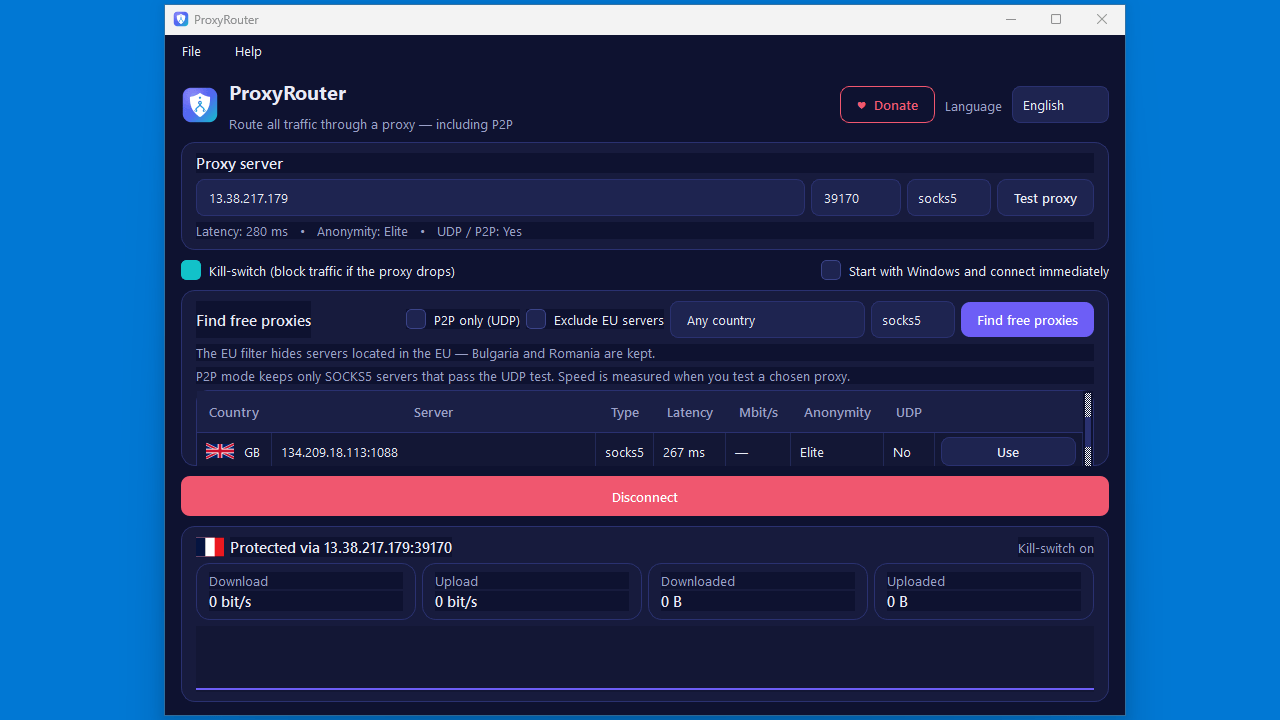Screen dimensions: 1280x720
Task: Click the Downloaded 0 B card
Action: pyautogui.click(x=758, y=591)
